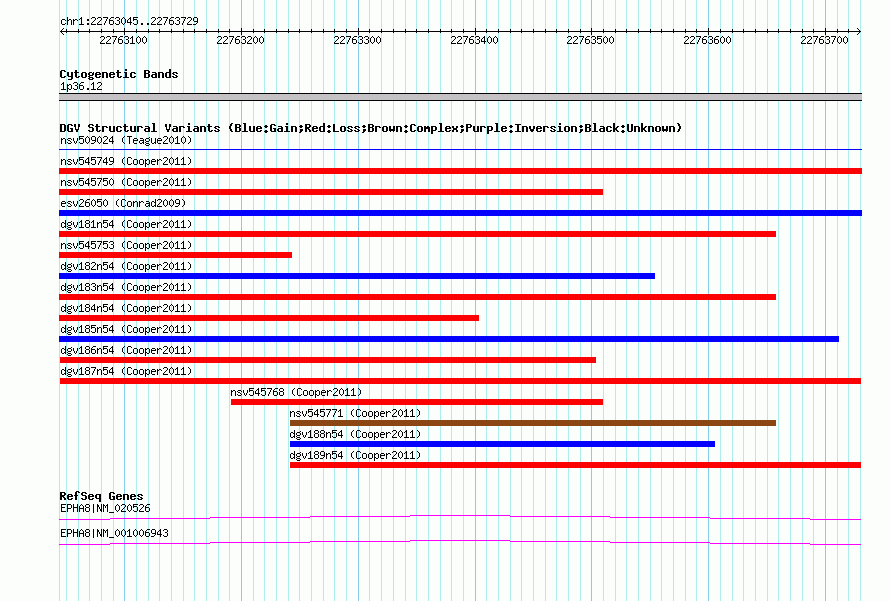Open the esv26050 (Conrad2009) label
Image resolution: width=890 pixels, height=601 pixels.
tap(123, 203)
